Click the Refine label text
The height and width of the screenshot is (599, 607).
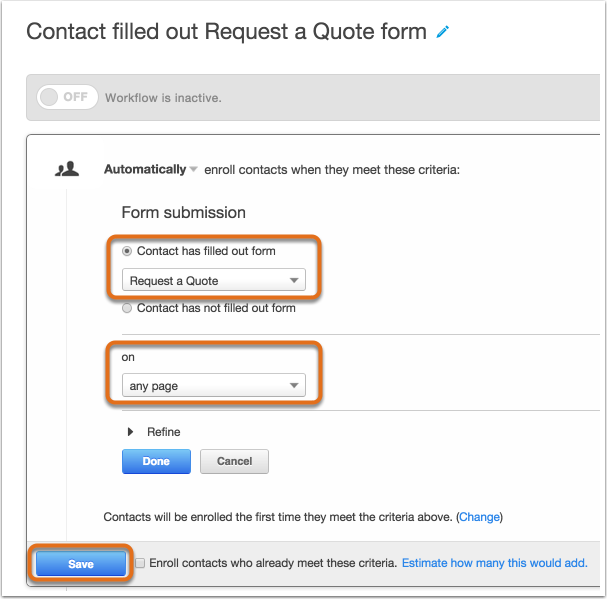tap(163, 432)
